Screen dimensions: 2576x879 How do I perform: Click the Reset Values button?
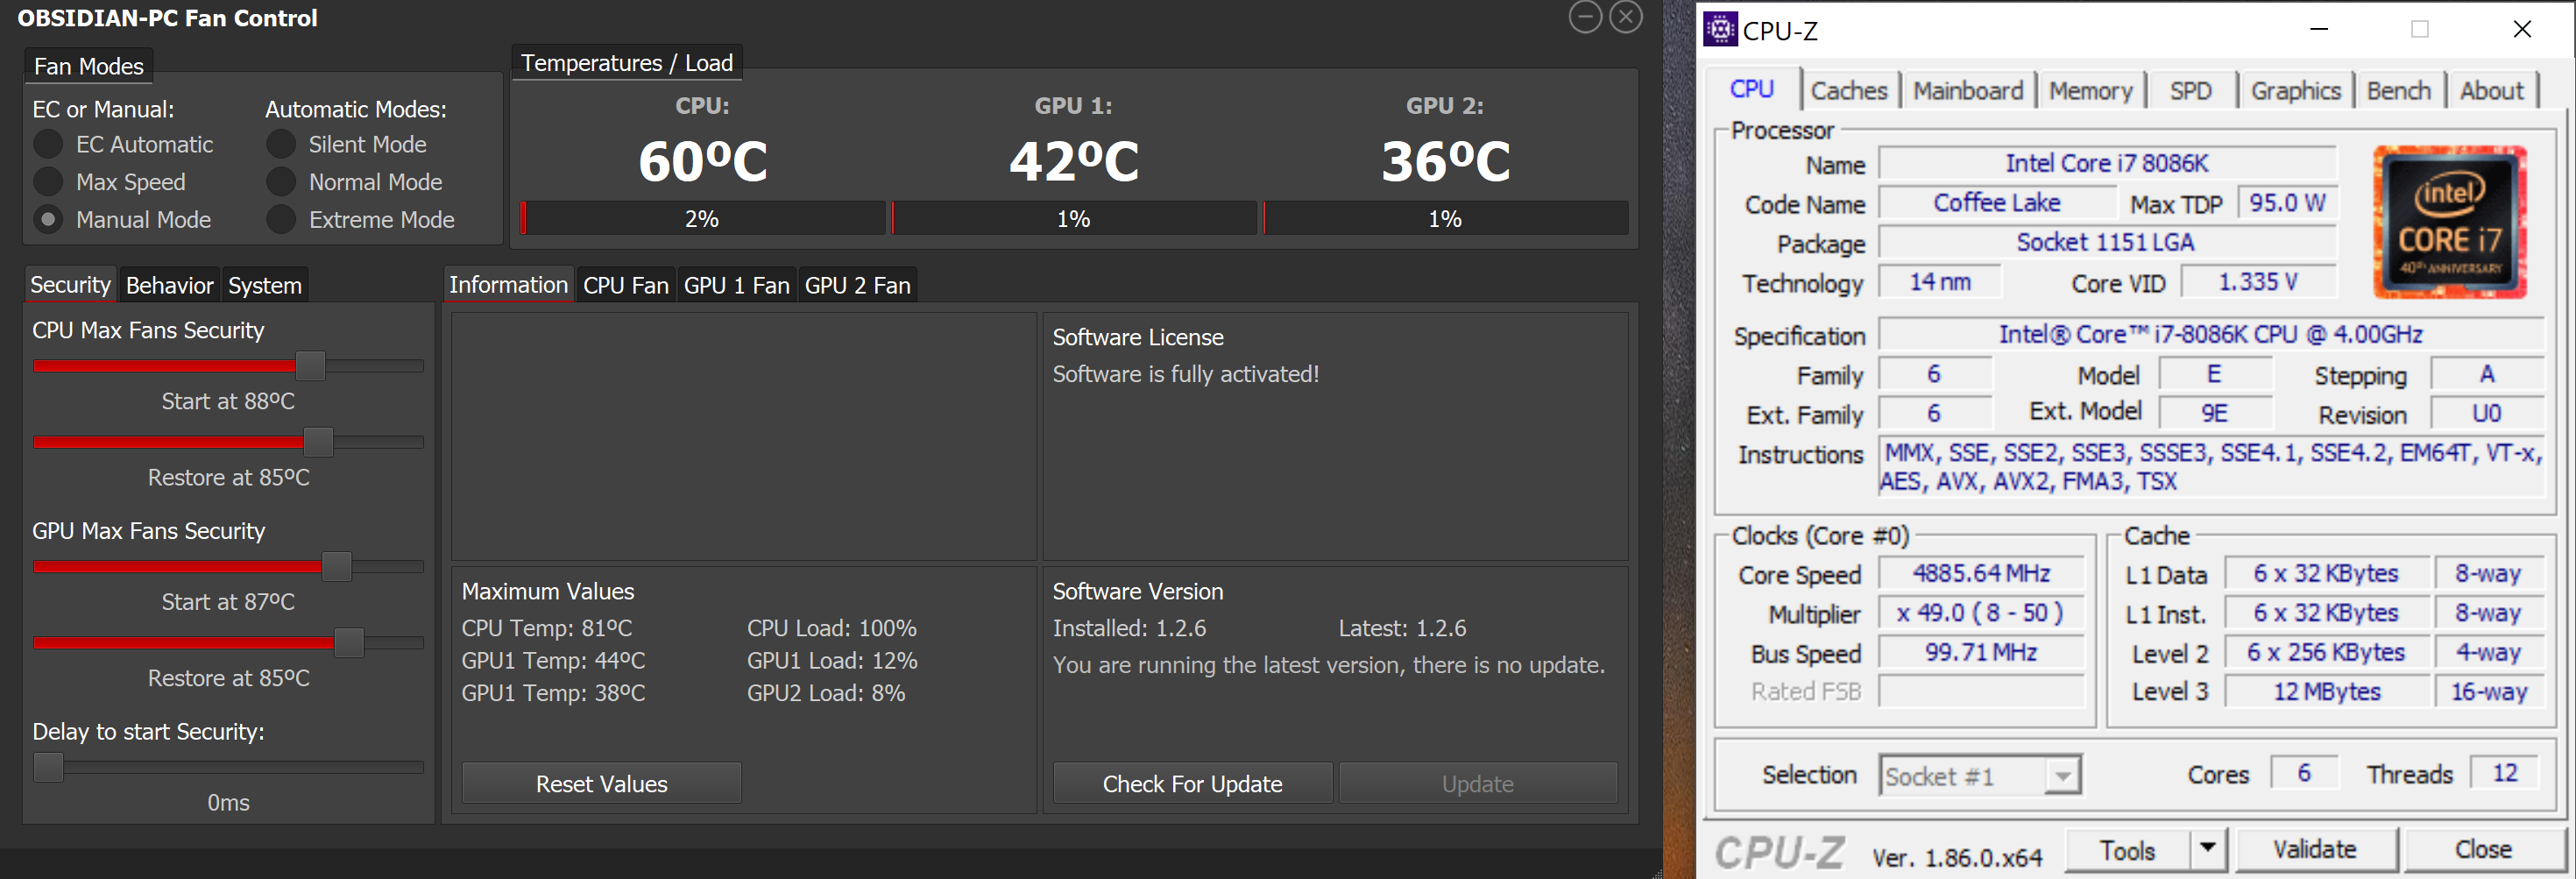coord(601,783)
